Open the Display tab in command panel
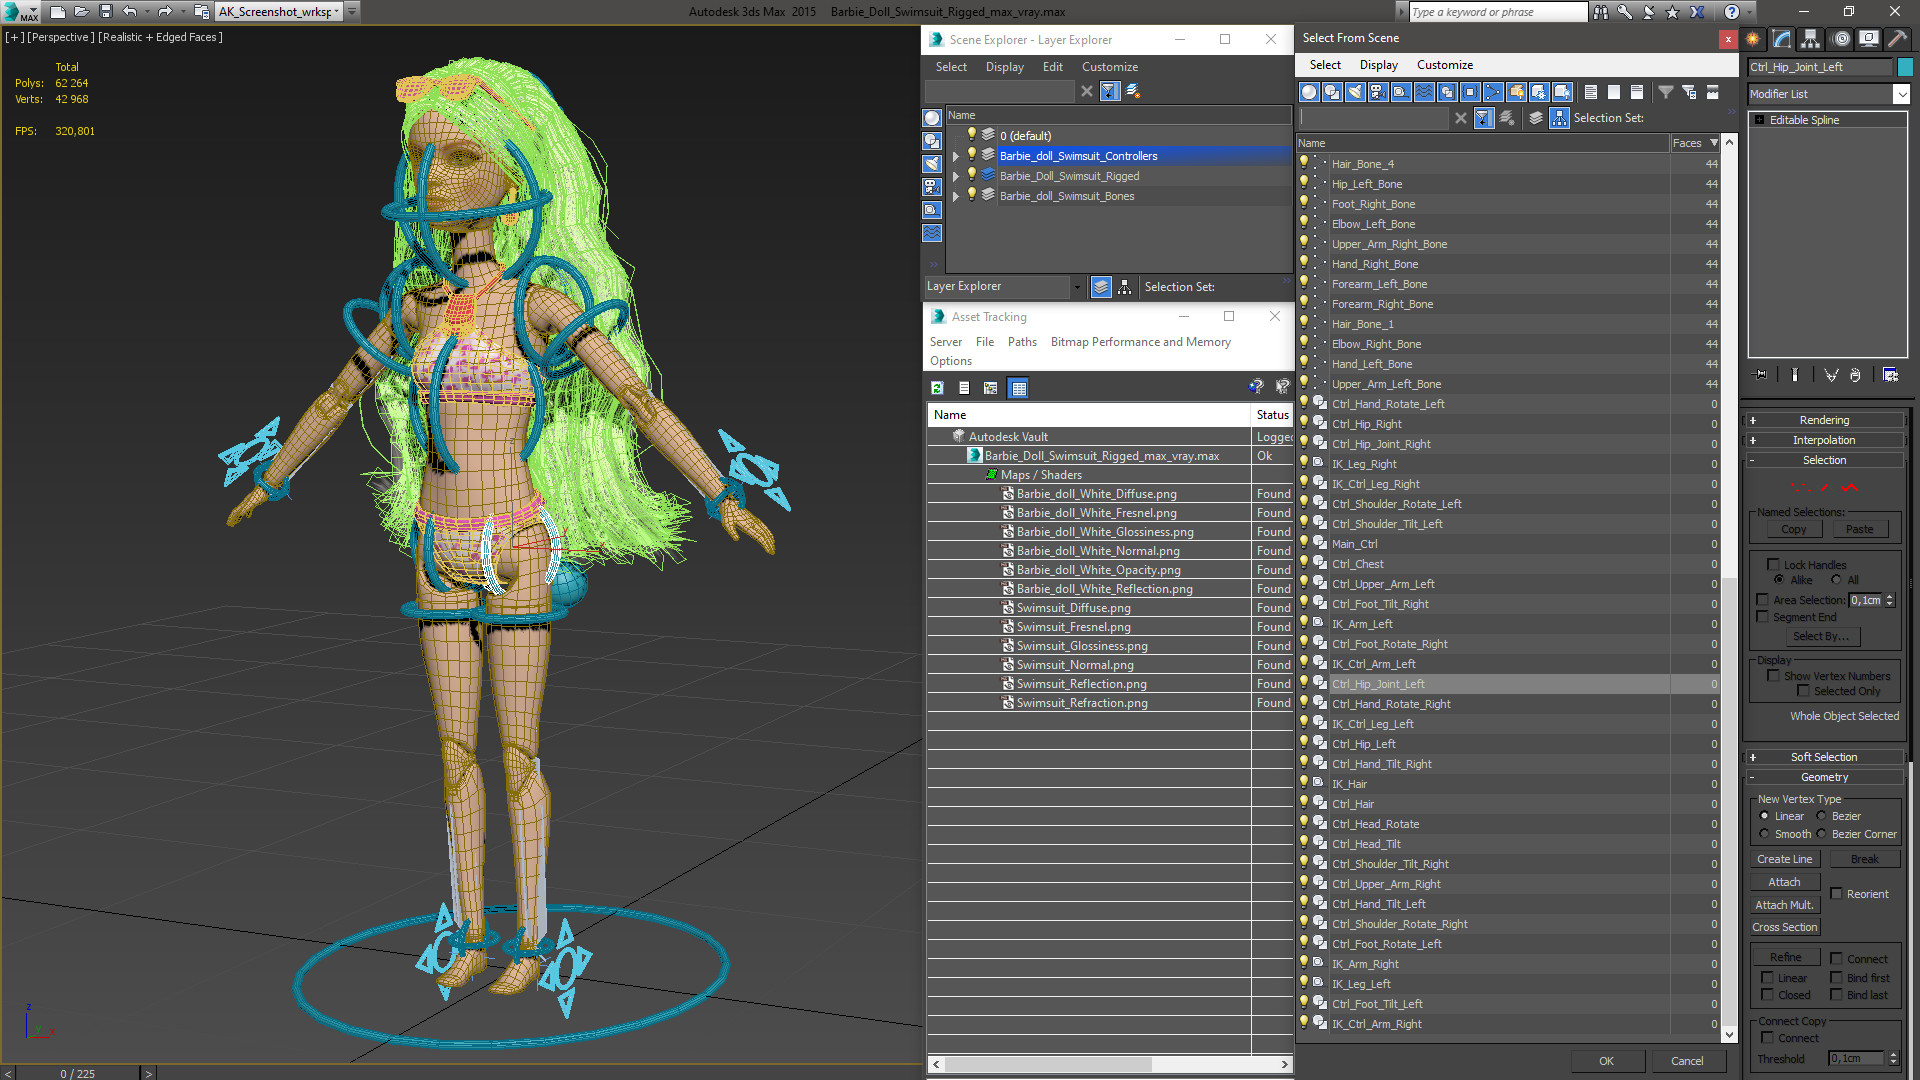 [x=1868, y=39]
